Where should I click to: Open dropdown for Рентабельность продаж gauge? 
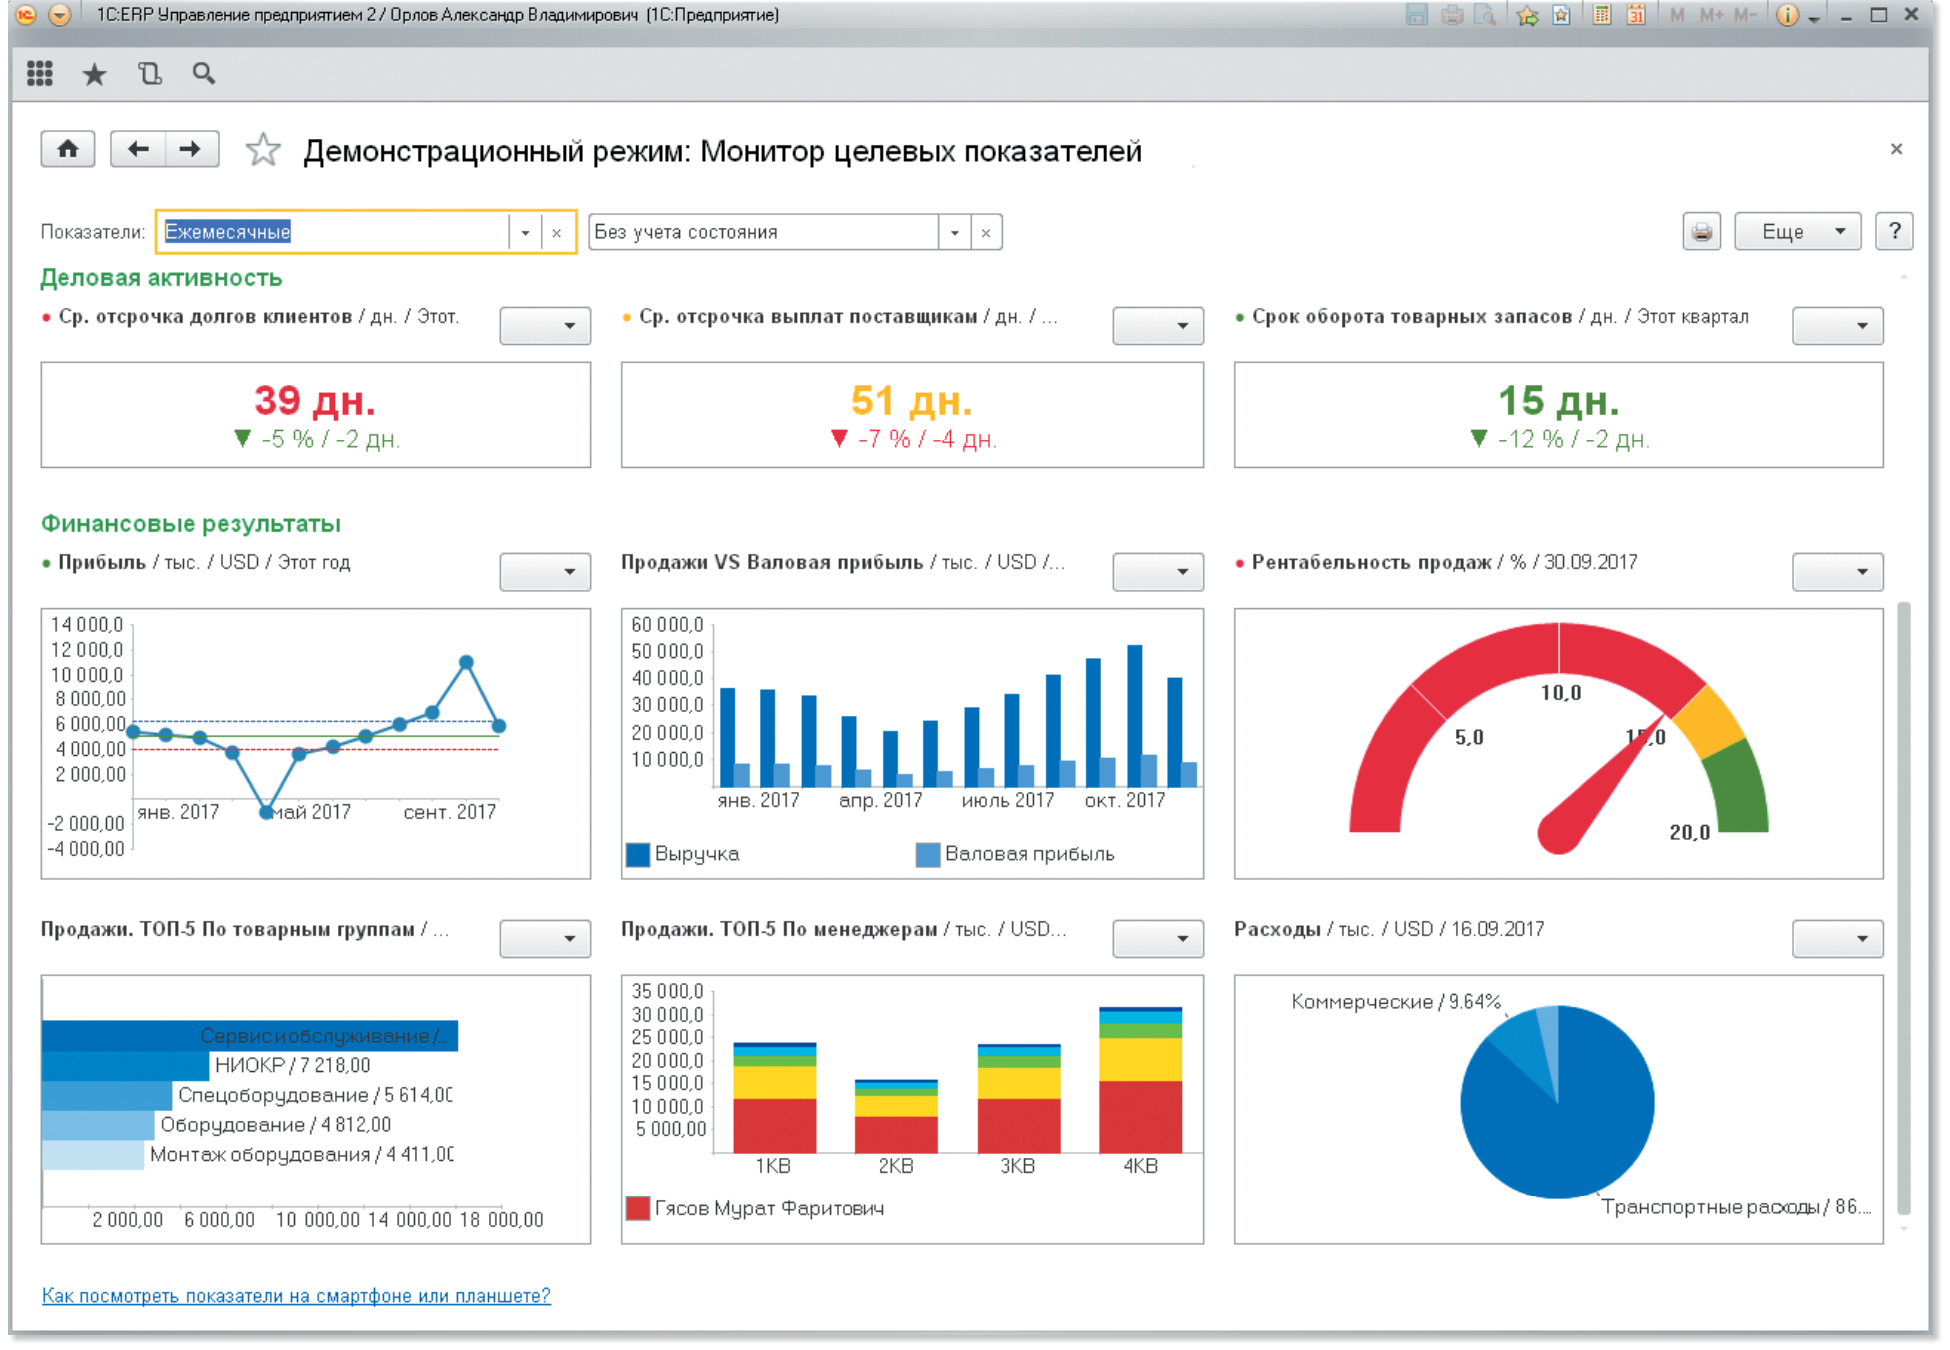click(x=1837, y=572)
